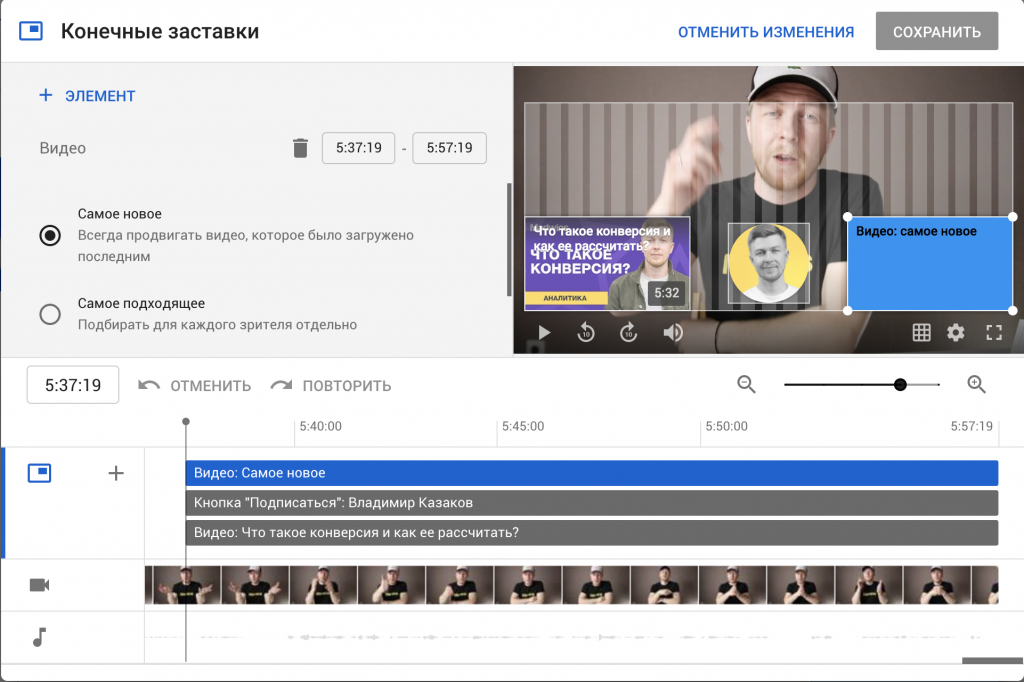
Task: Add a new element via ЭЛЕМЕНТ
Action: point(88,95)
